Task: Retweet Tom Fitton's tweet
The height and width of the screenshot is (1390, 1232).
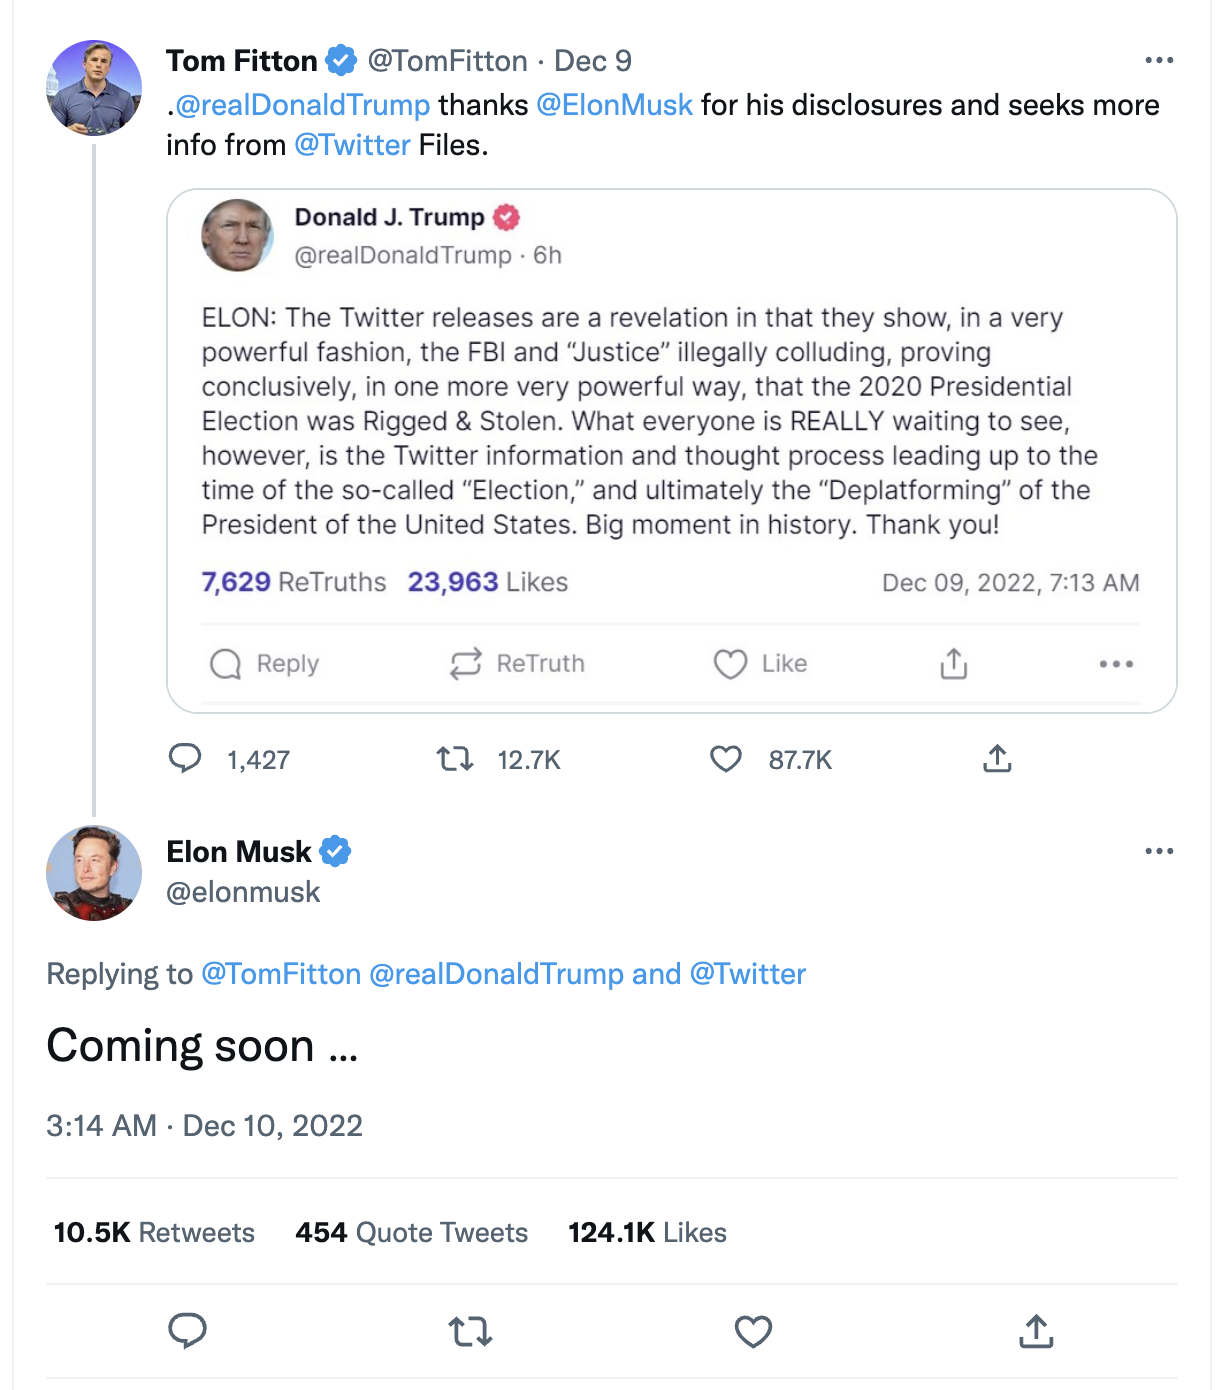Action: pos(455,760)
